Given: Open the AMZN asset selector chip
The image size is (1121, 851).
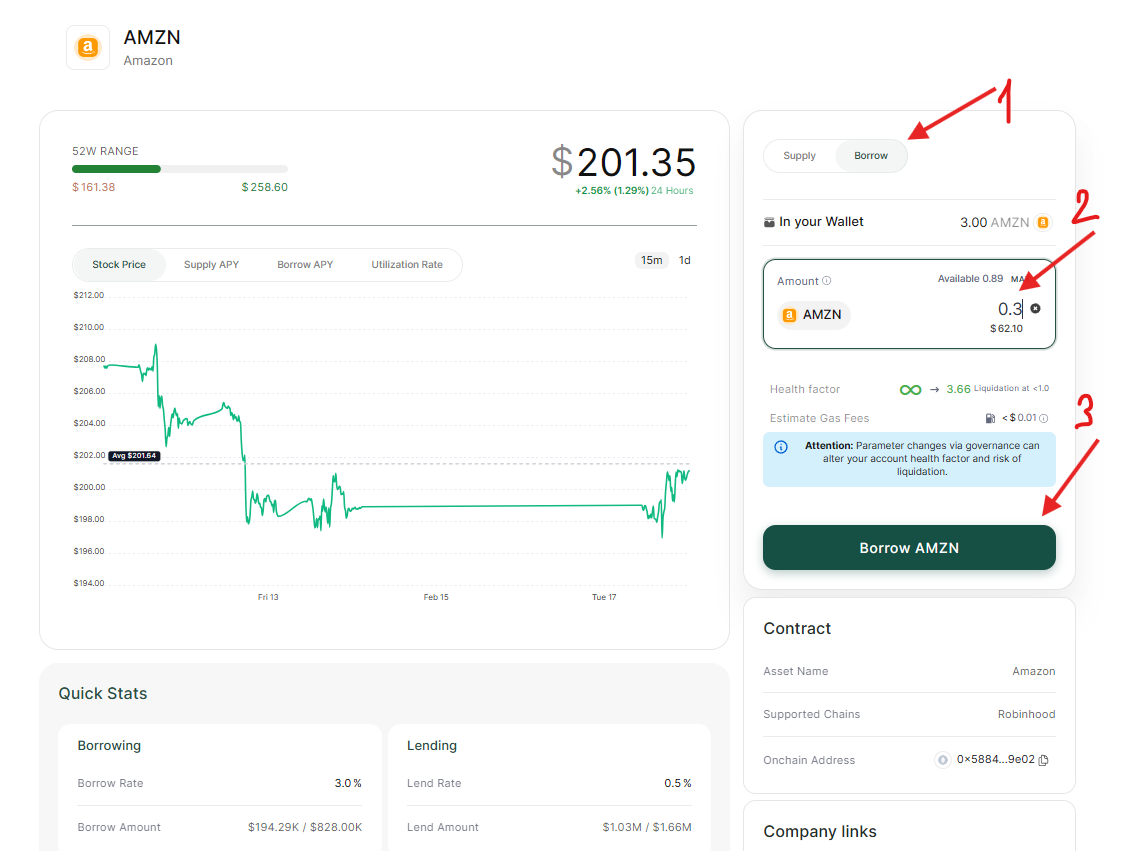Looking at the screenshot, I should tap(813, 315).
